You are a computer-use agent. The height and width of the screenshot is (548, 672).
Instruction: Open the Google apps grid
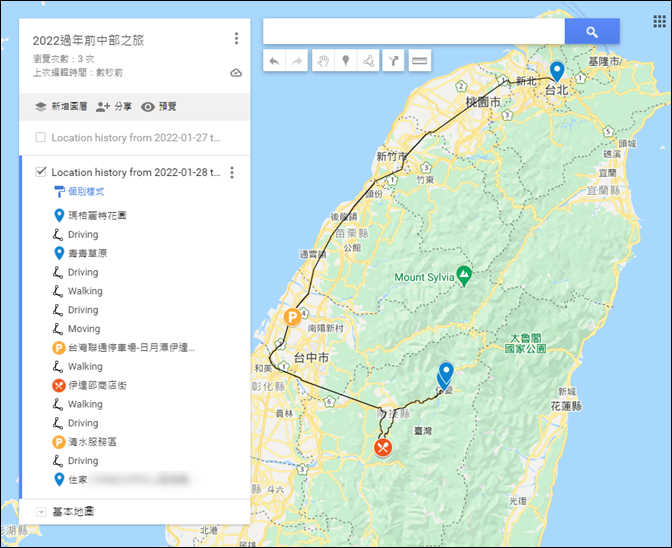[659, 21]
